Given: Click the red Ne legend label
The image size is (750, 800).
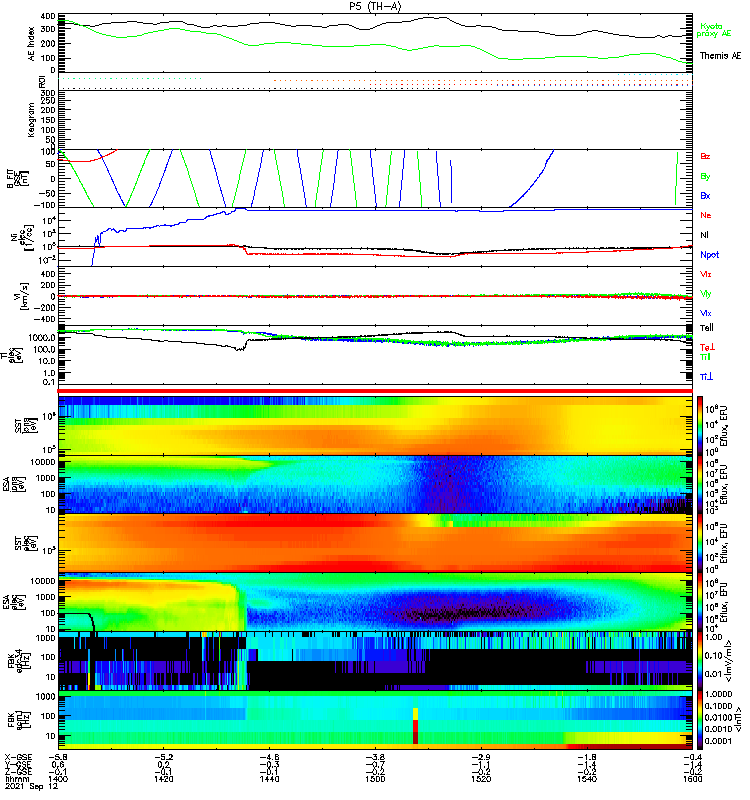Looking at the screenshot, I should pyautogui.click(x=706, y=215).
